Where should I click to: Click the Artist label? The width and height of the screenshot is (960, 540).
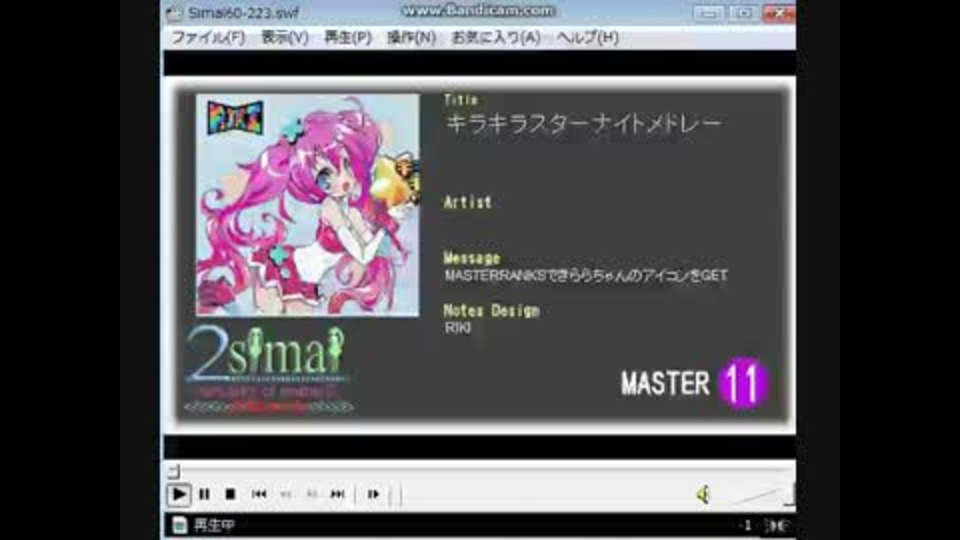468,202
